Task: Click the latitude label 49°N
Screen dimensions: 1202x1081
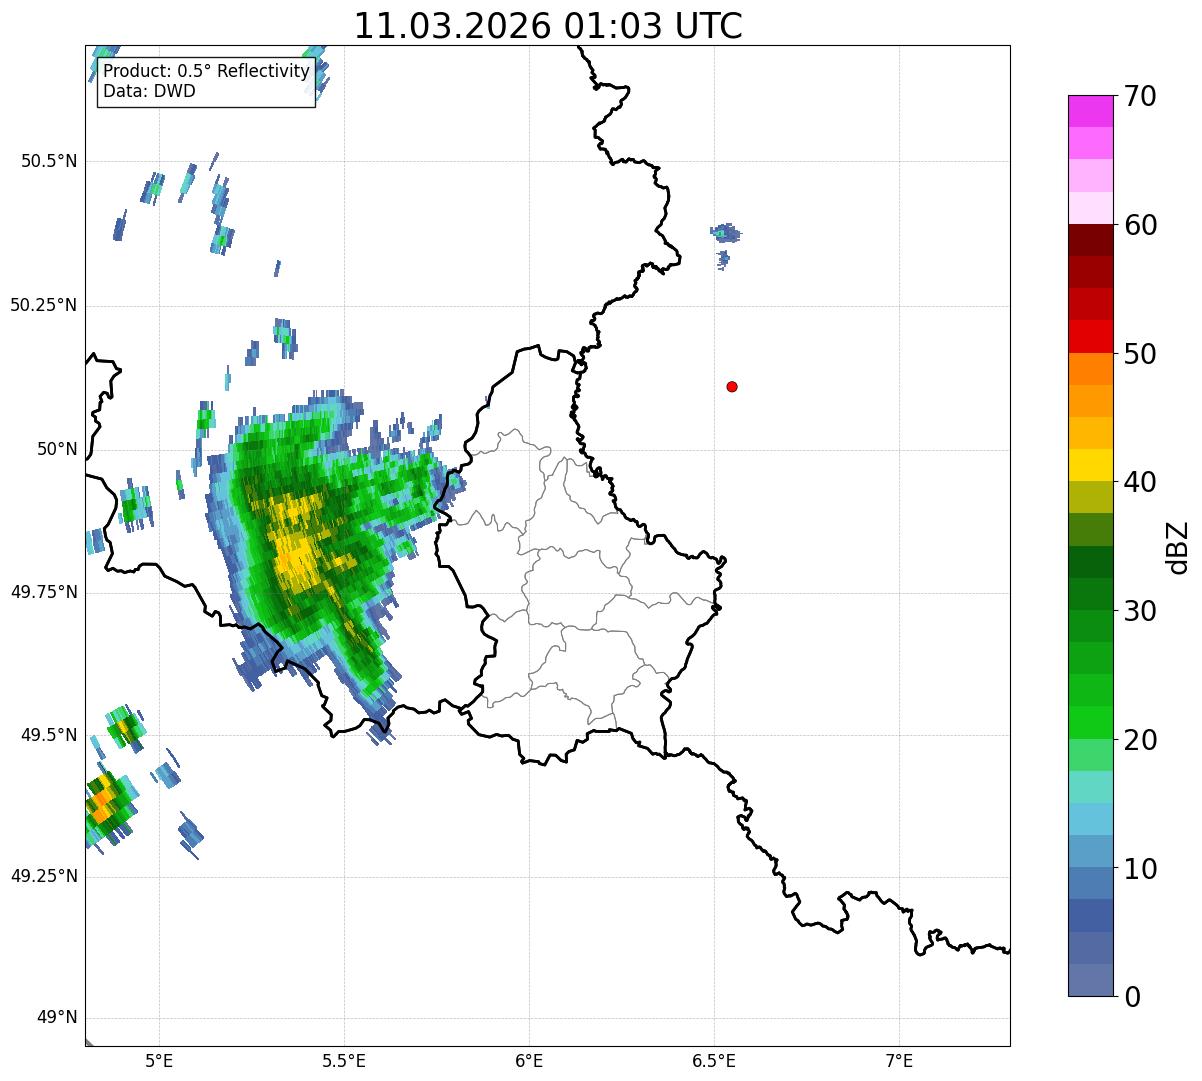Action: (x=57, y=1018)
